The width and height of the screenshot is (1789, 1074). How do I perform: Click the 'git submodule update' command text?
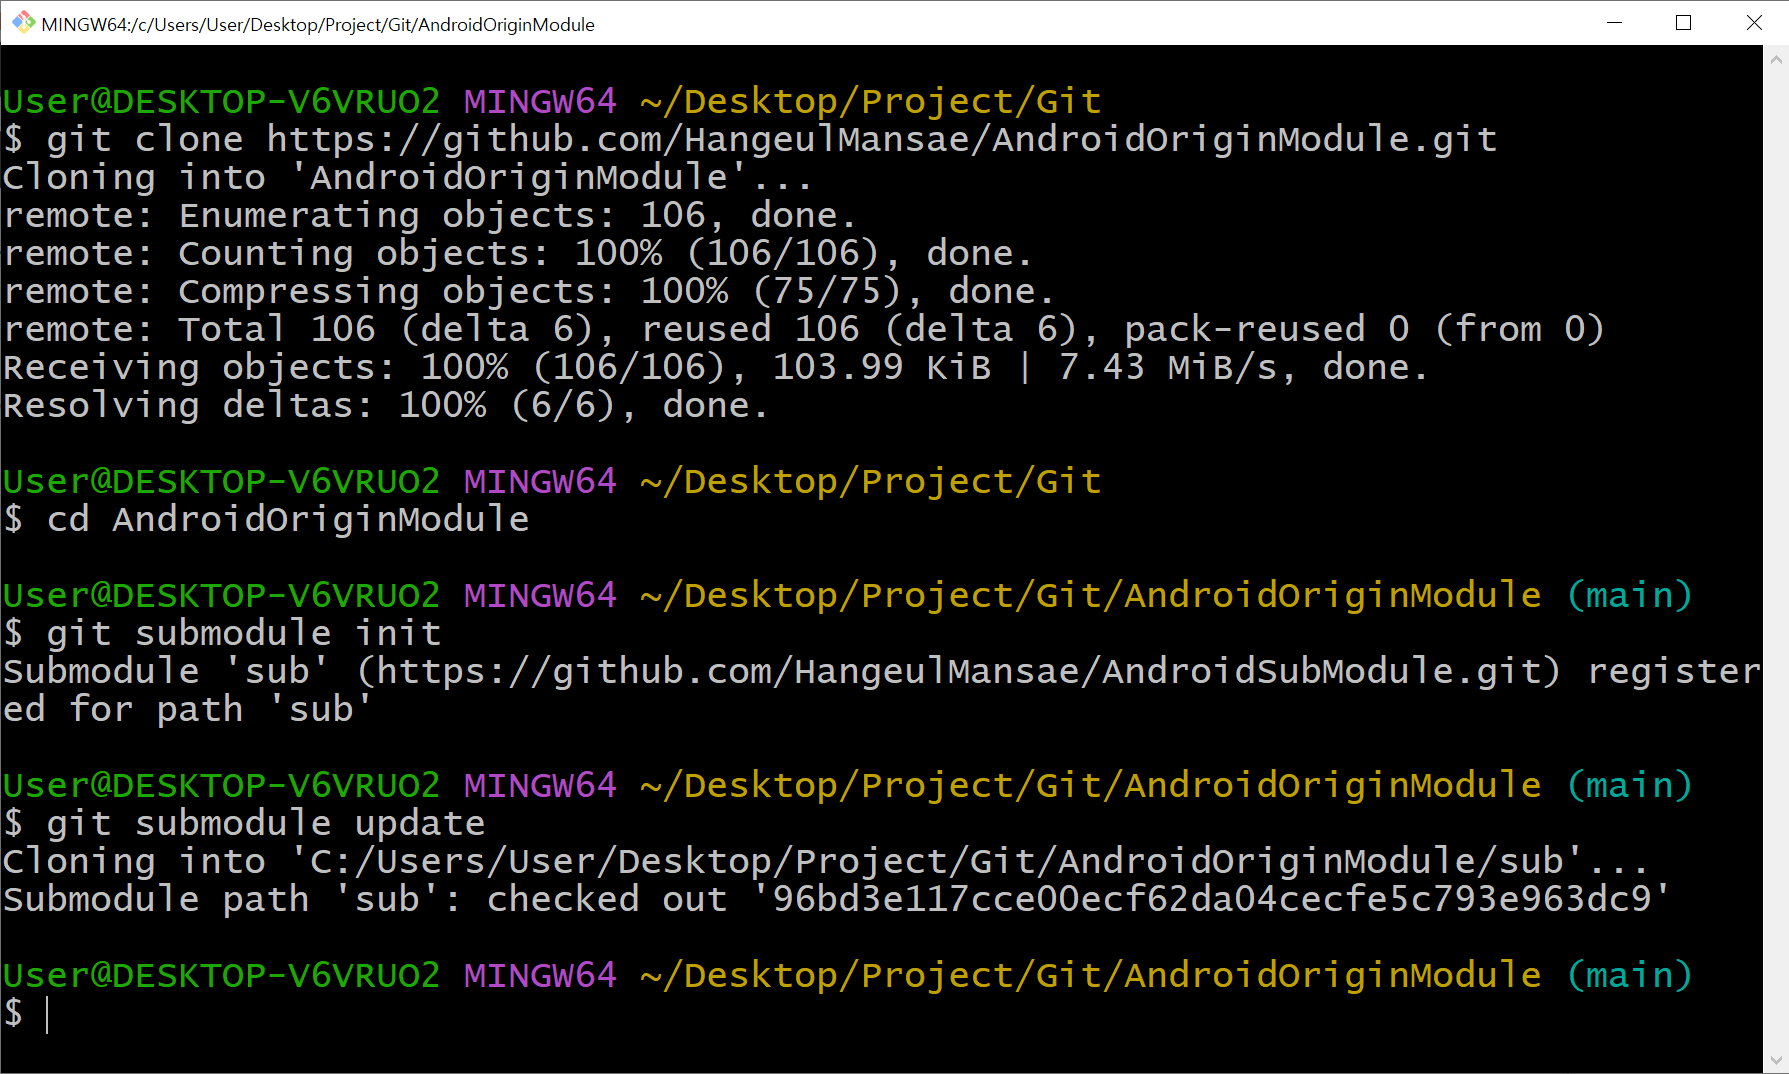265,823
